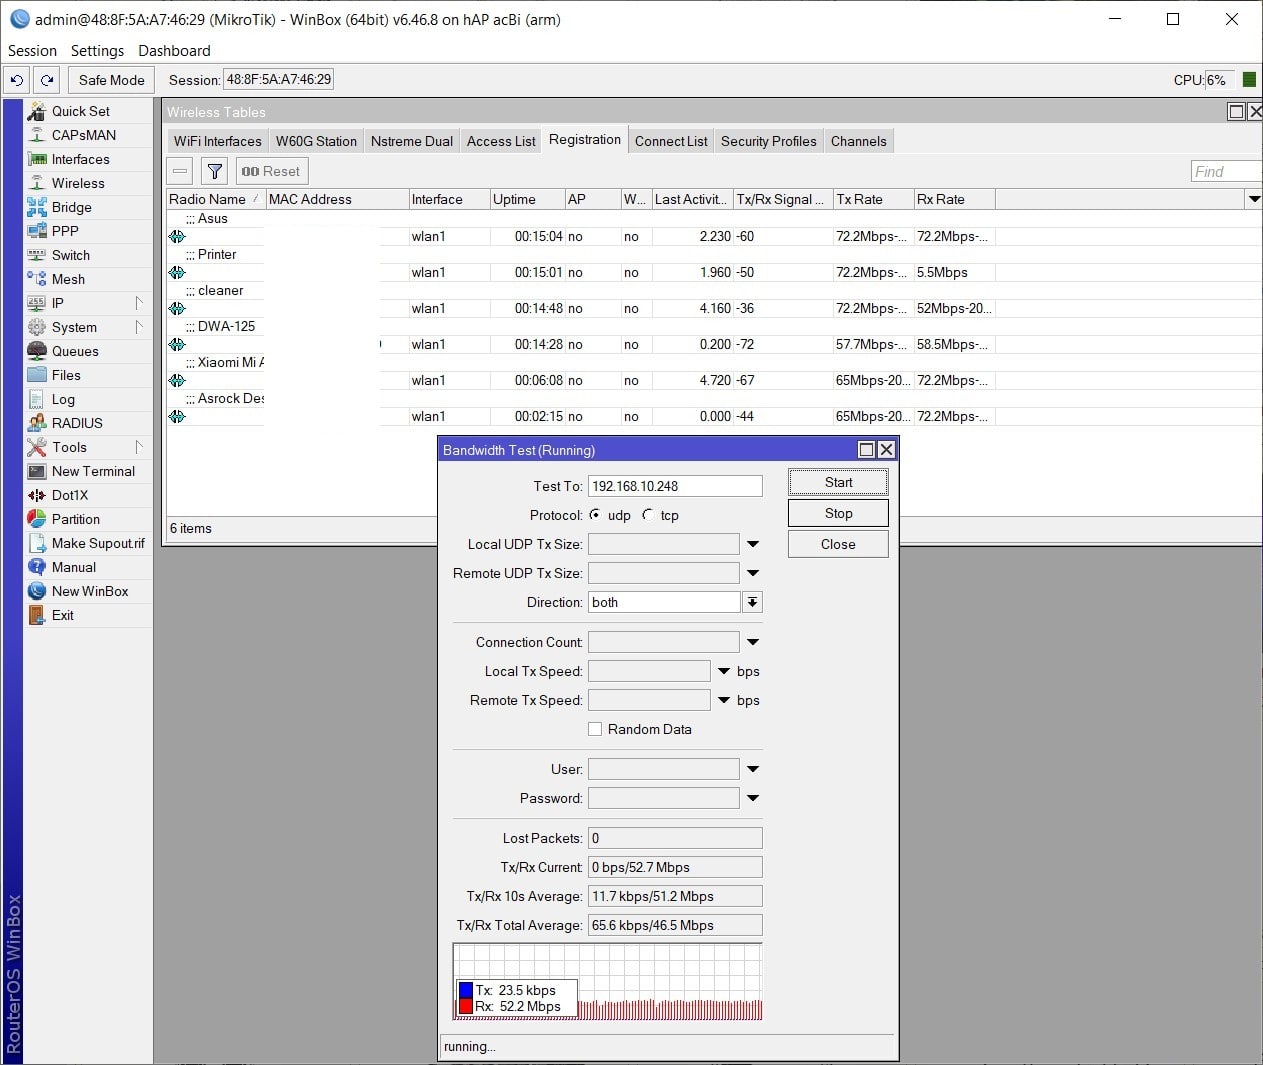This screenshot has width=1263, height=1065.
Task: Select the tcp protocol radio button
Action: click(648, 515)
